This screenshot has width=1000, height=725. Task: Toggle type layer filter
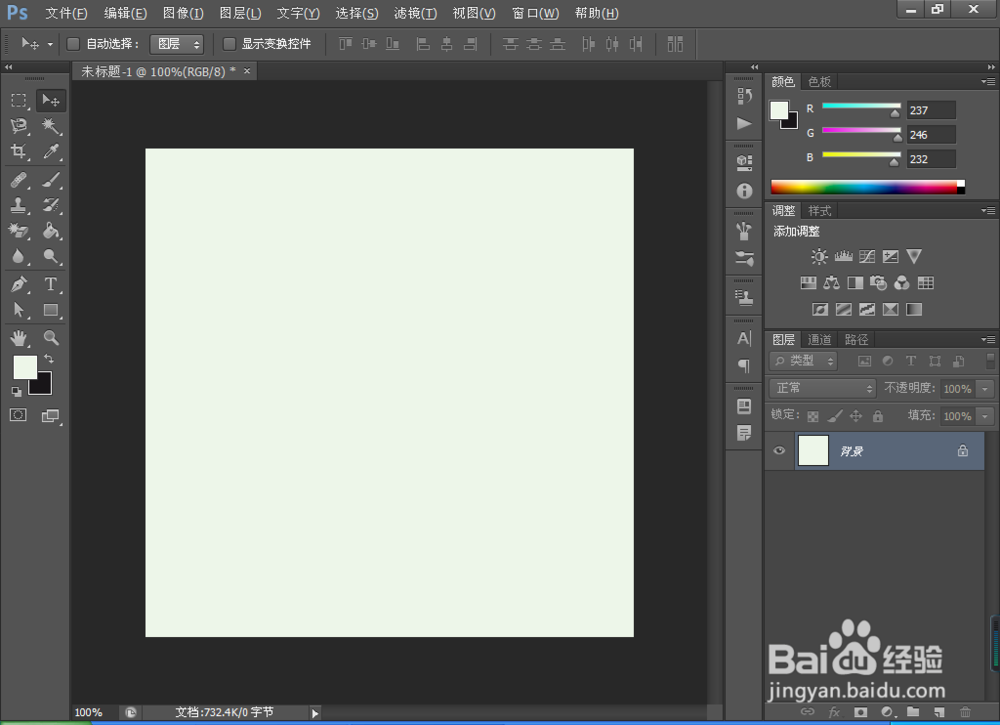pos(911,361)
